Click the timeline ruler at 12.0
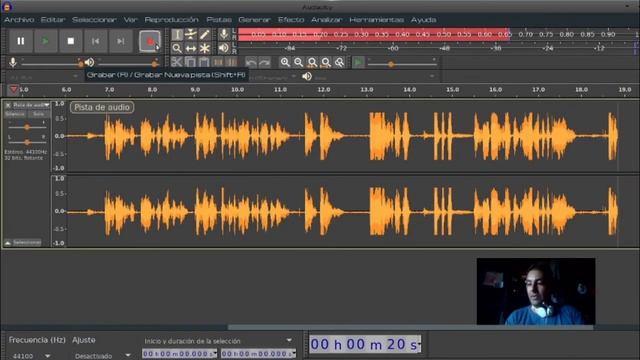 (324, 89)
